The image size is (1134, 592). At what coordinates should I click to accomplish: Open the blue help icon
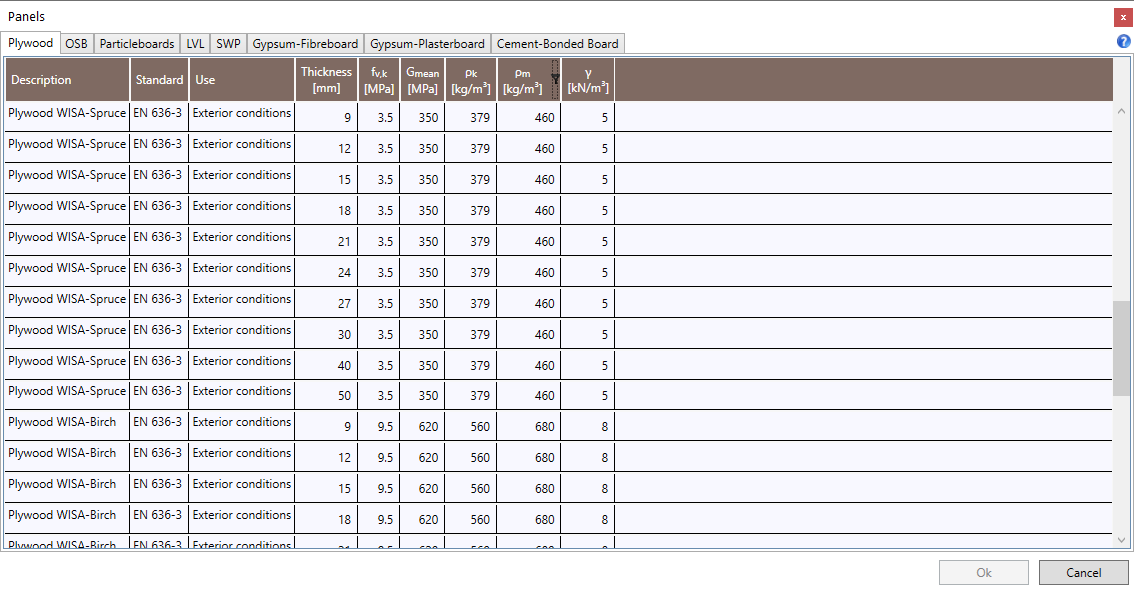click(1123, 42)
